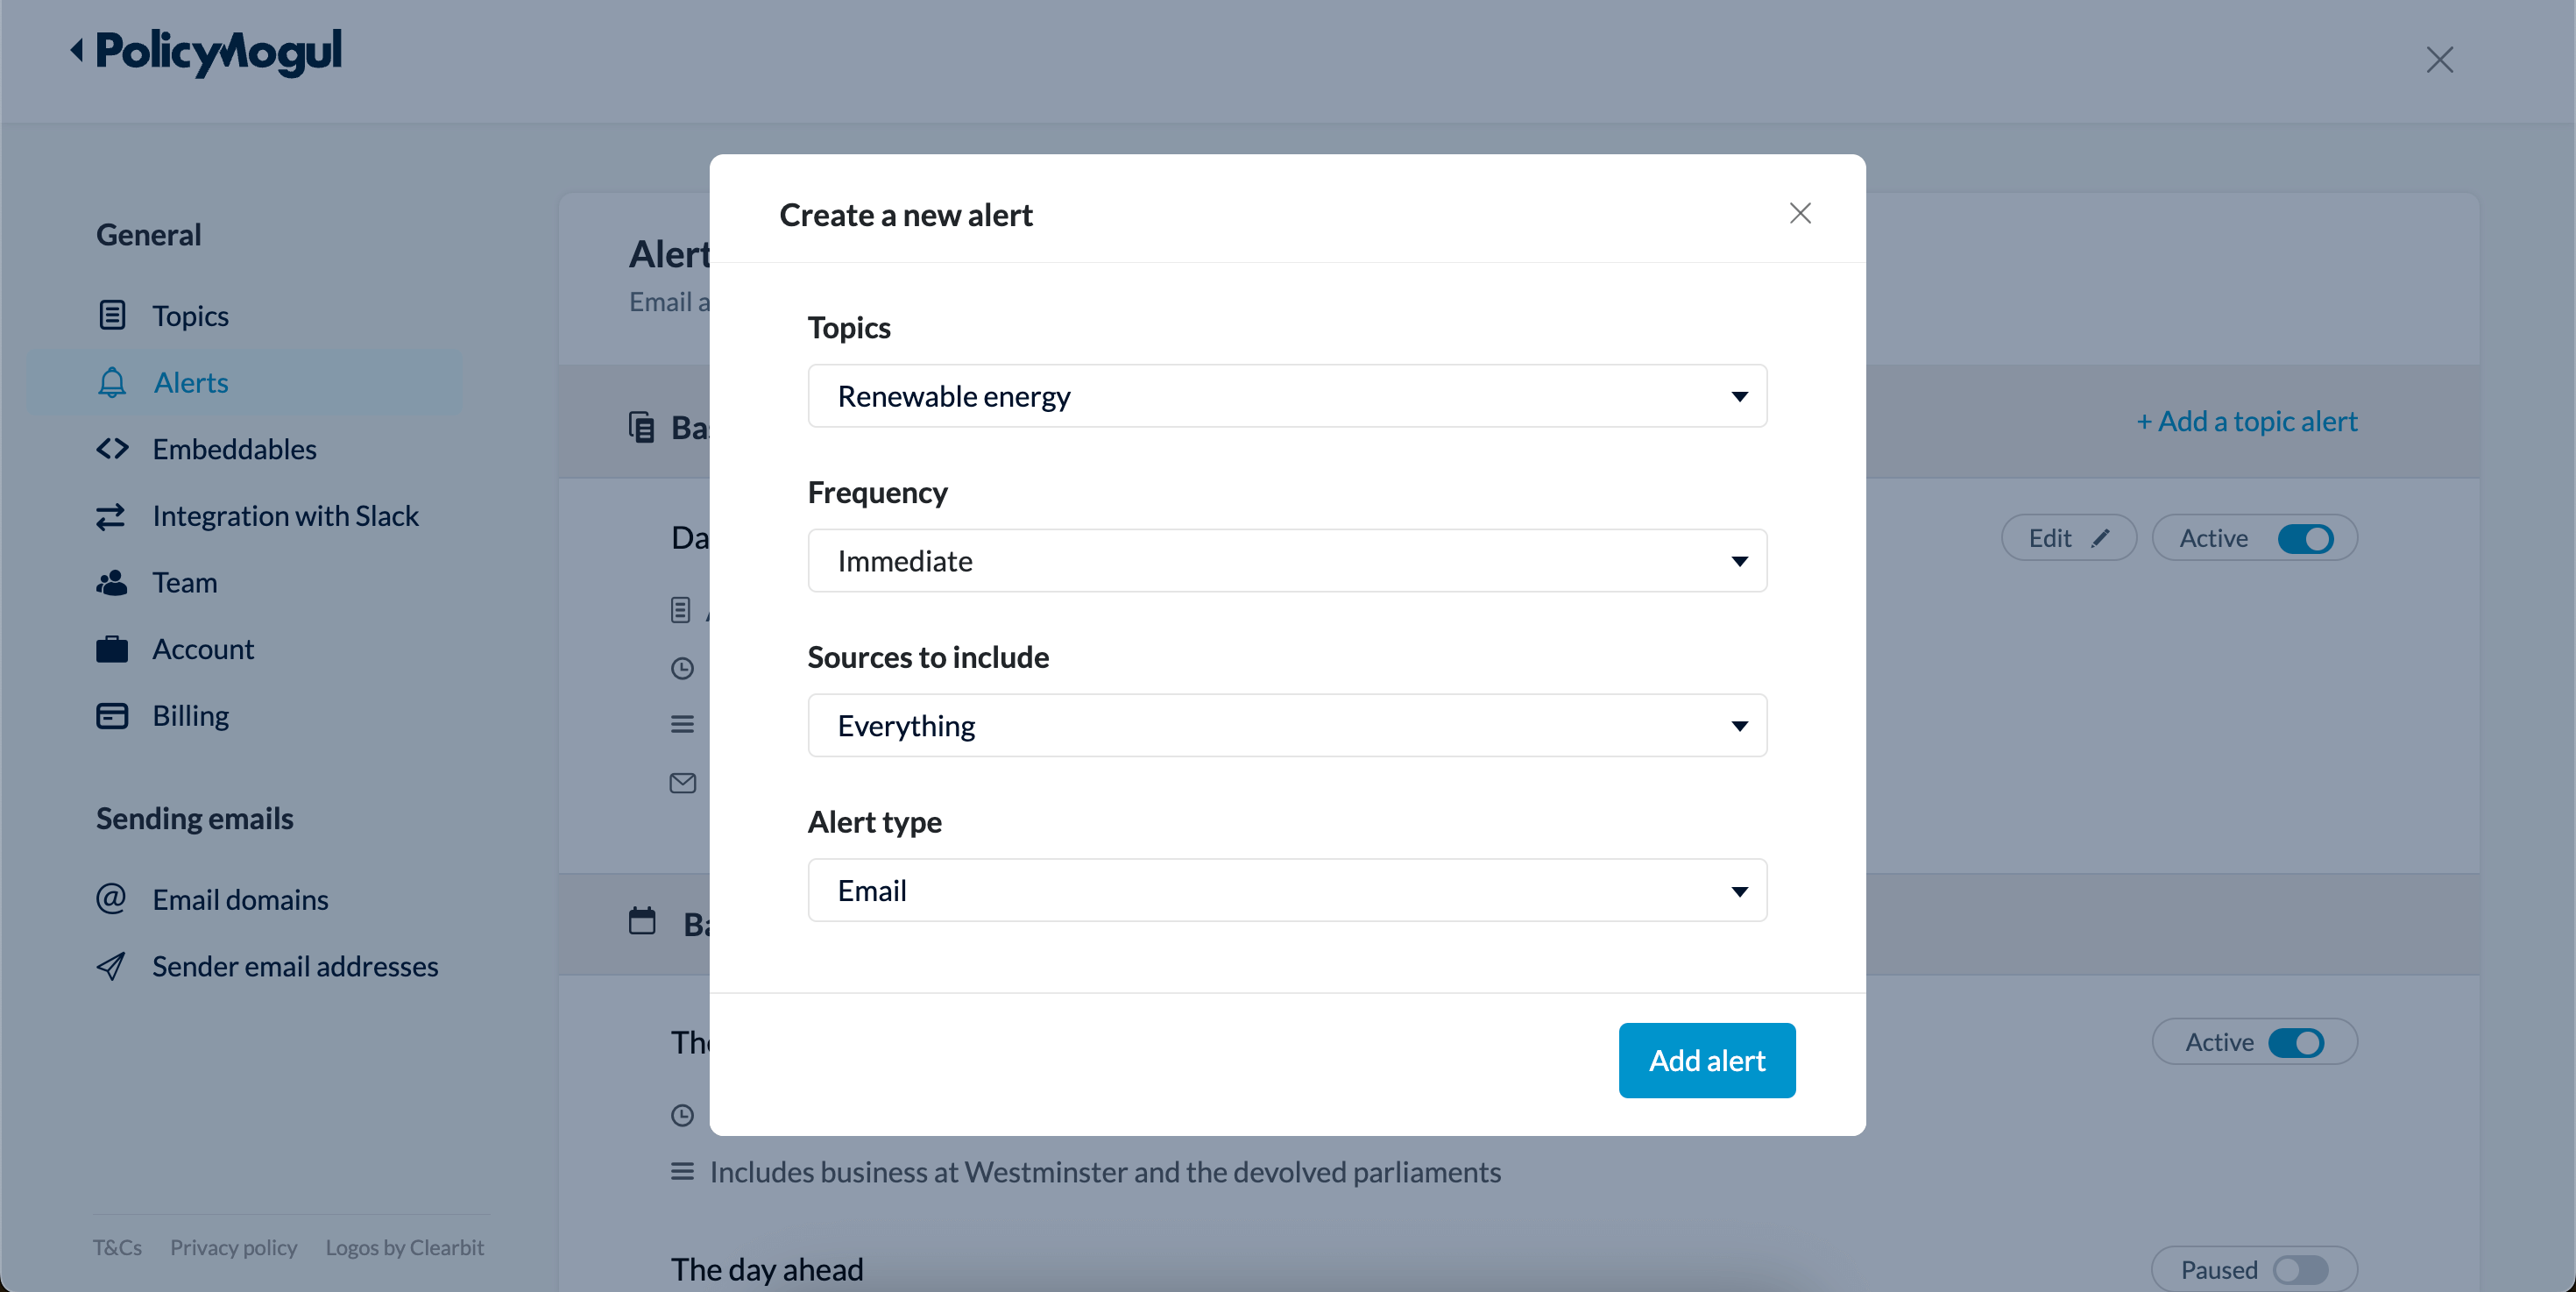This screenshot has width=2576, height=1292.
Task: Click the Add a topic alert link
Action: pyautogui.click(x=2246, y=421)
